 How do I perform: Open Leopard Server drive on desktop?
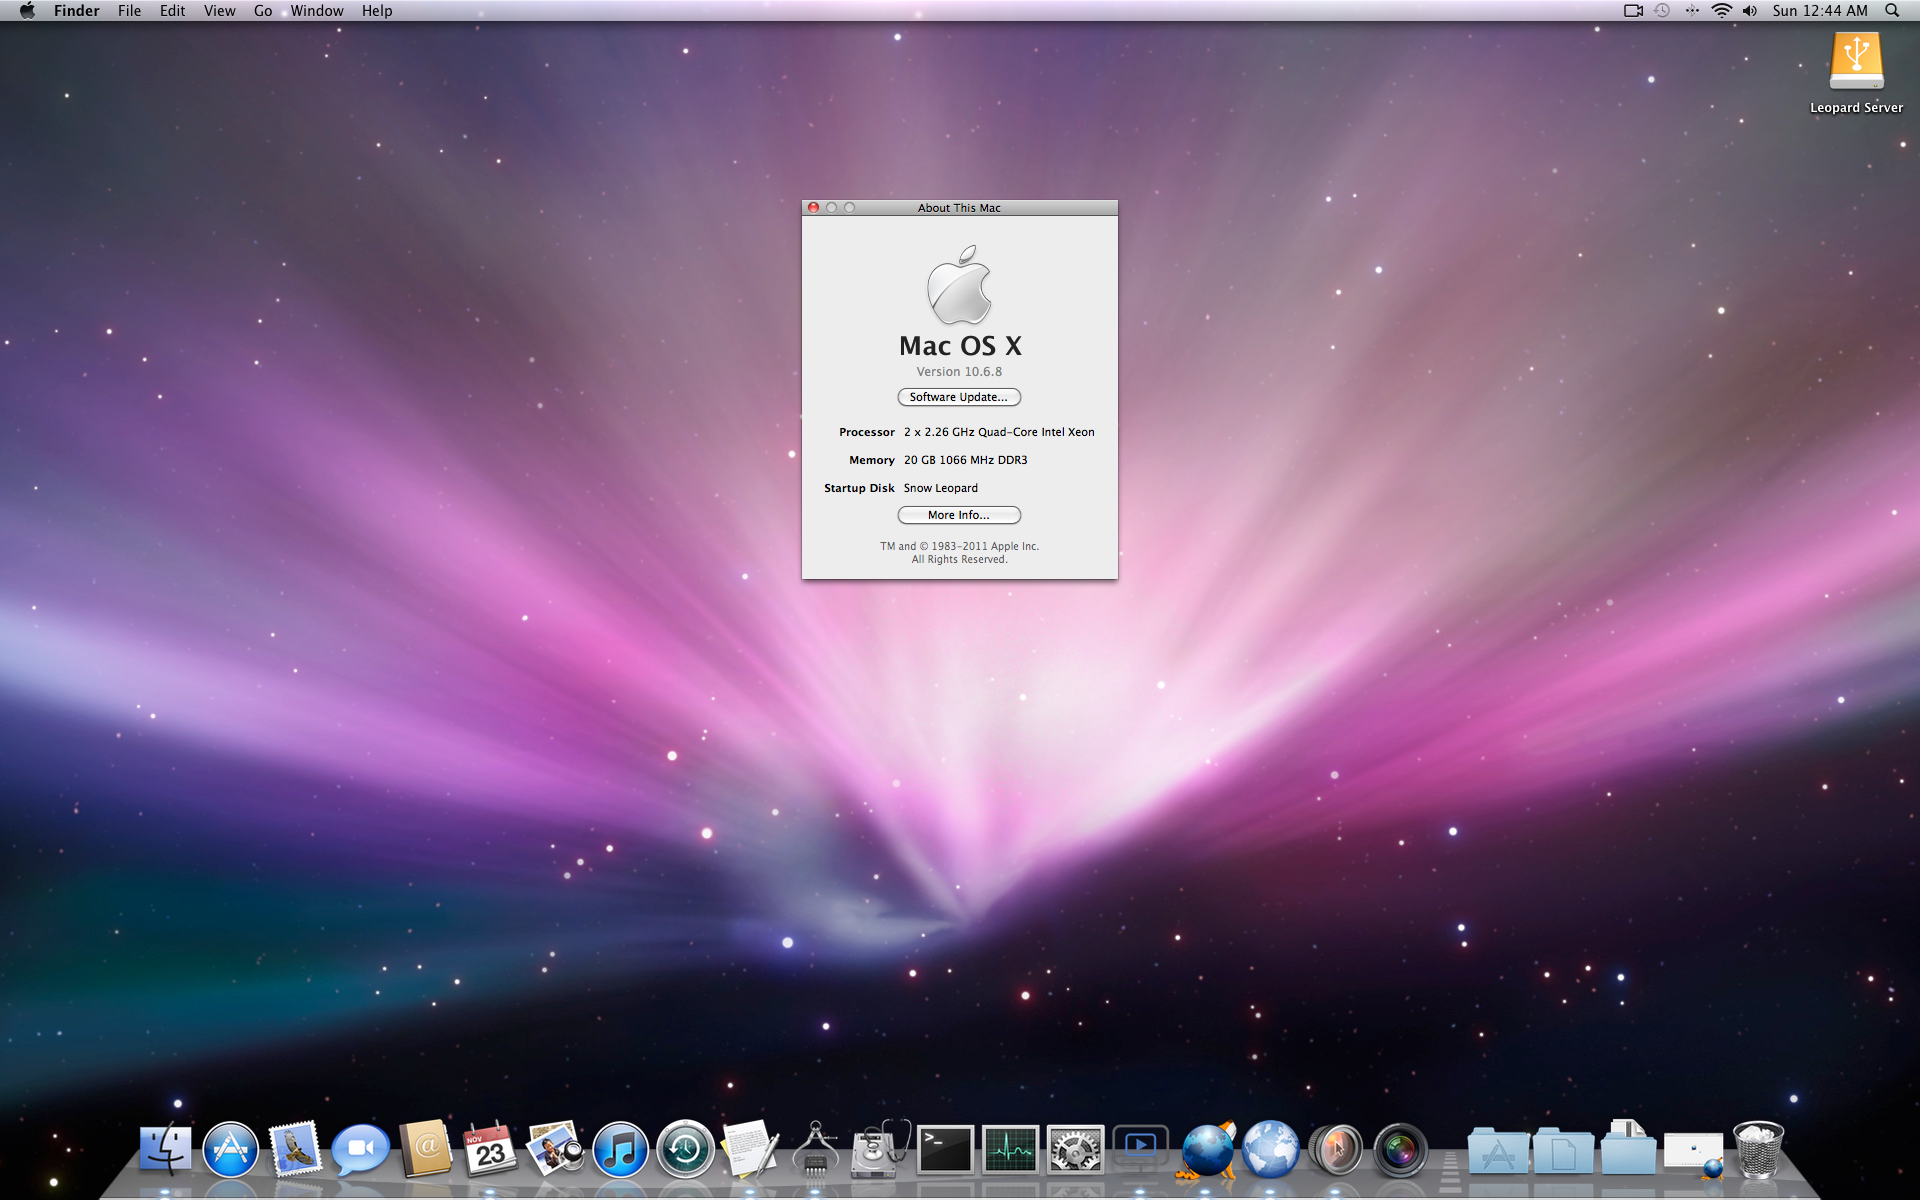[1856, 65]
